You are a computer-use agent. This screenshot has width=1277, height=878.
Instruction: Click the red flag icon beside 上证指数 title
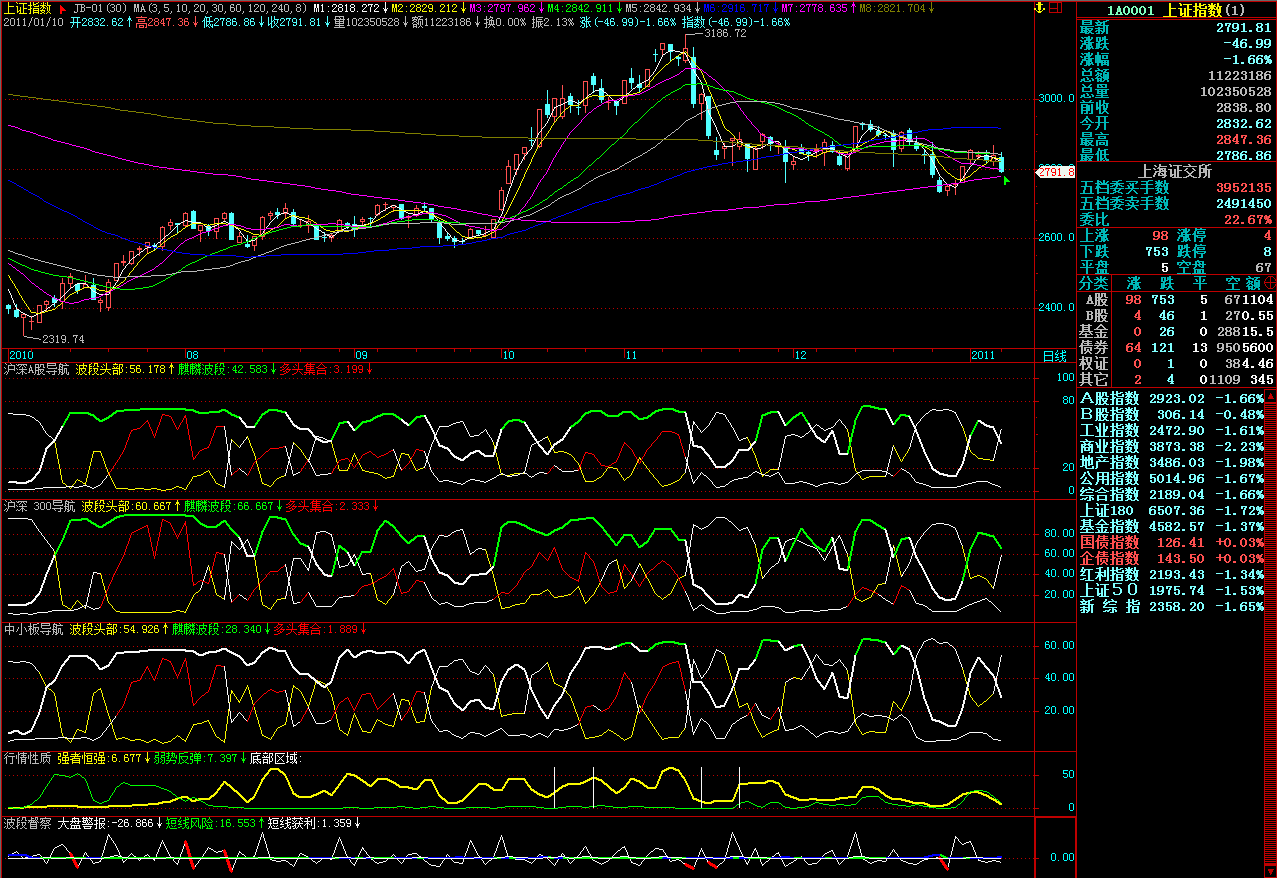[x=63, y=9]
